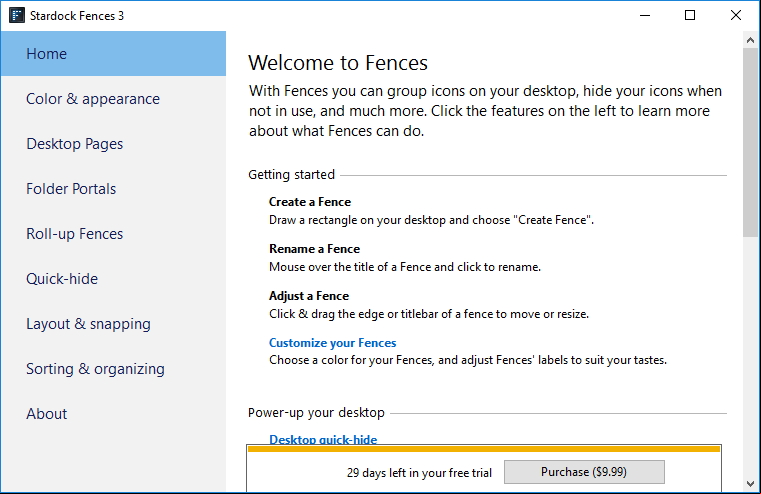Follow the Customize your Fences link
The width and height of the screenshot is (761, 494).
(332, 343)
